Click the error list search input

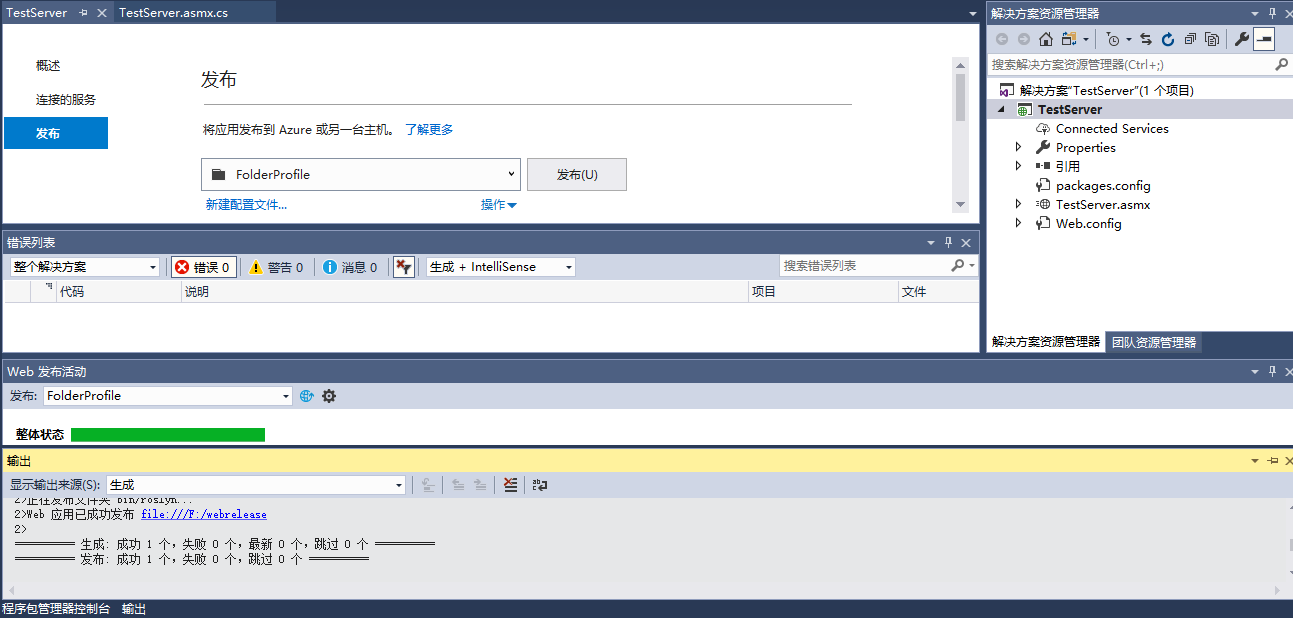coord(863,266)
